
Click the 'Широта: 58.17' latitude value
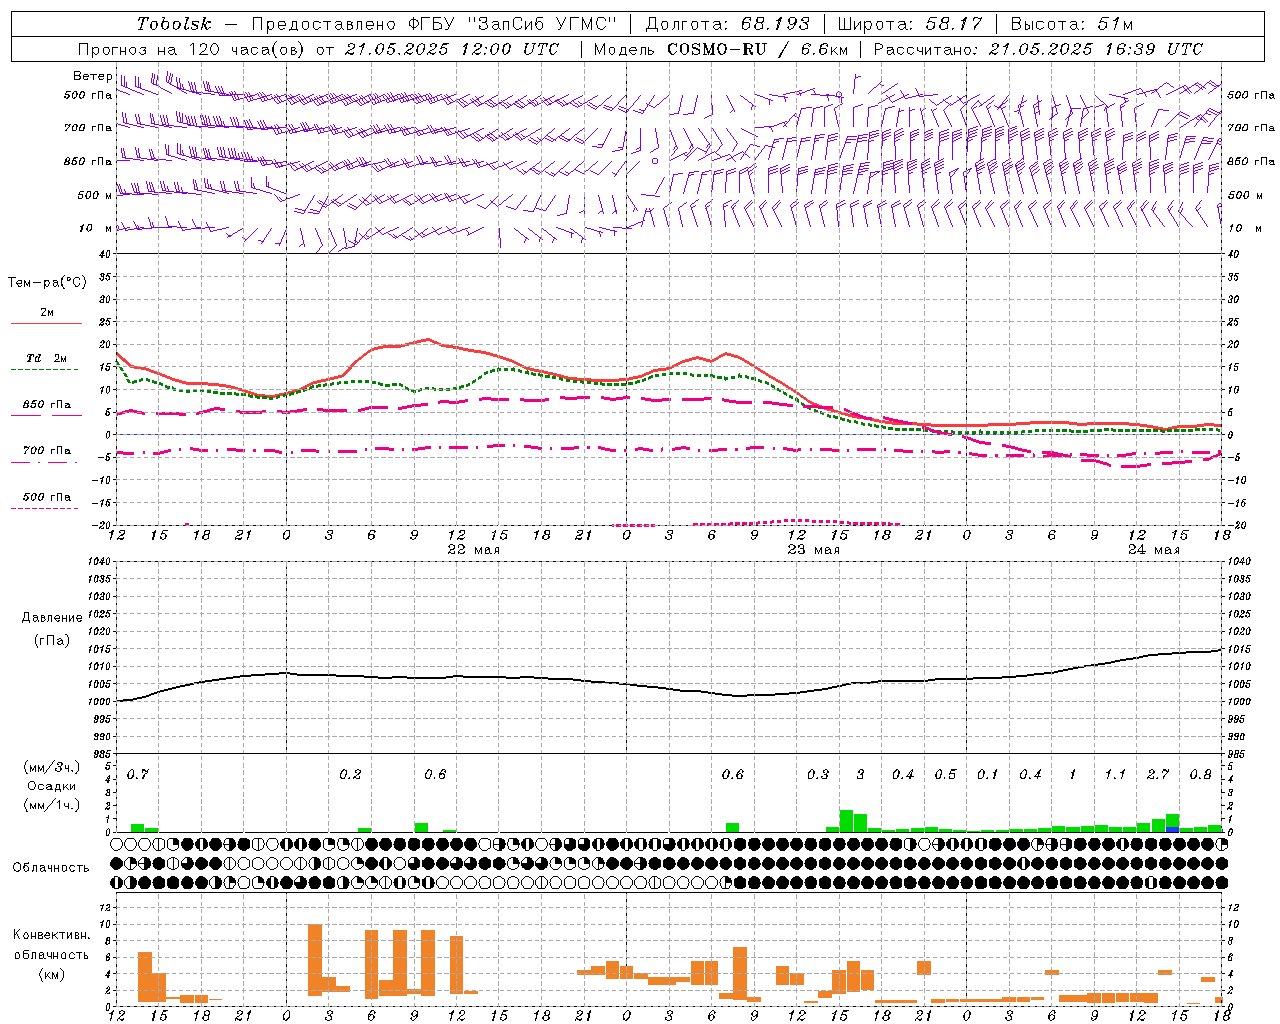[x=910, y=24]
